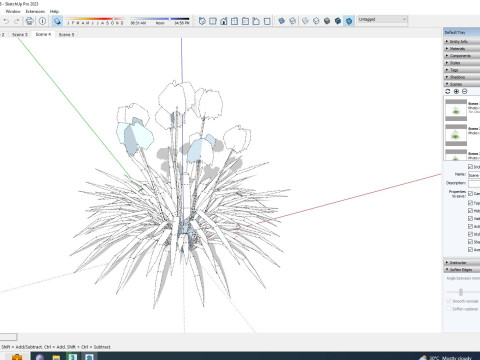Switch to Shaded With Textures icon

click(338, 21)
